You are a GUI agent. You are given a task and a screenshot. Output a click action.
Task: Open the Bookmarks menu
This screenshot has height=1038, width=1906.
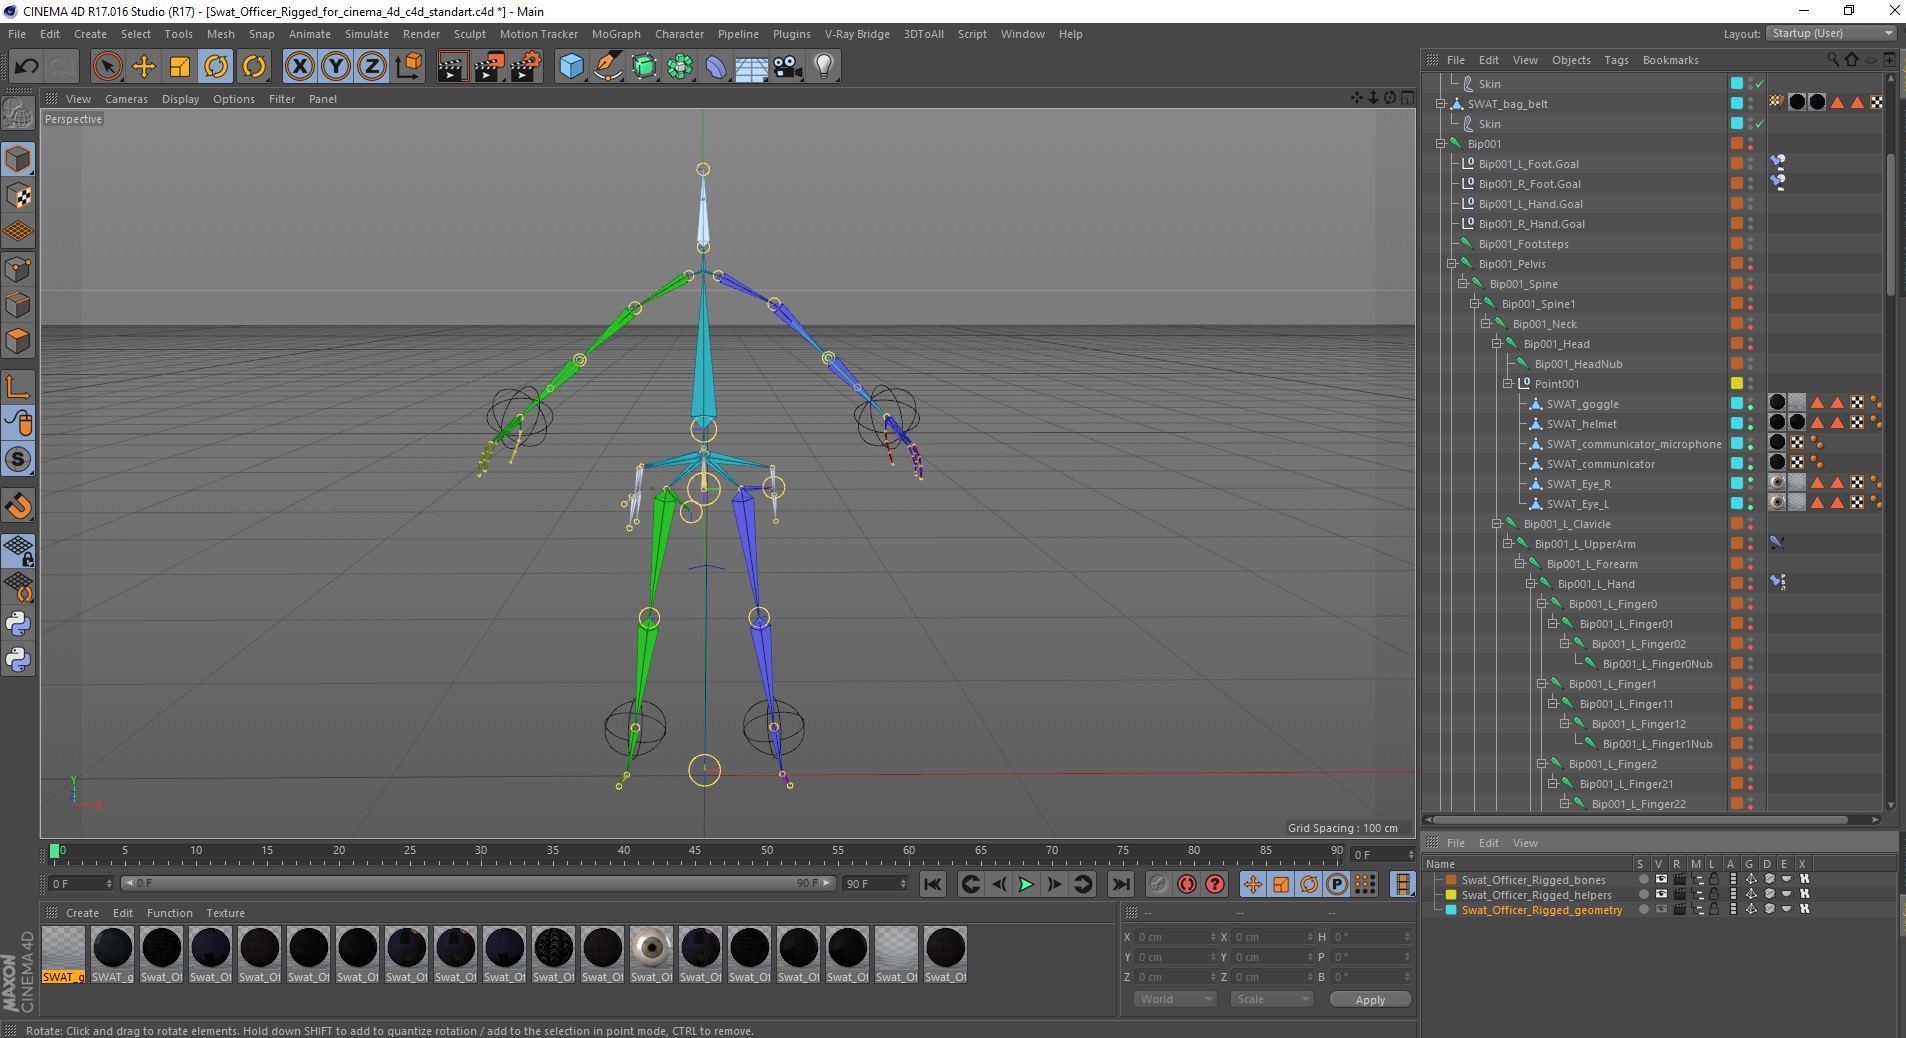(1670, 60)
